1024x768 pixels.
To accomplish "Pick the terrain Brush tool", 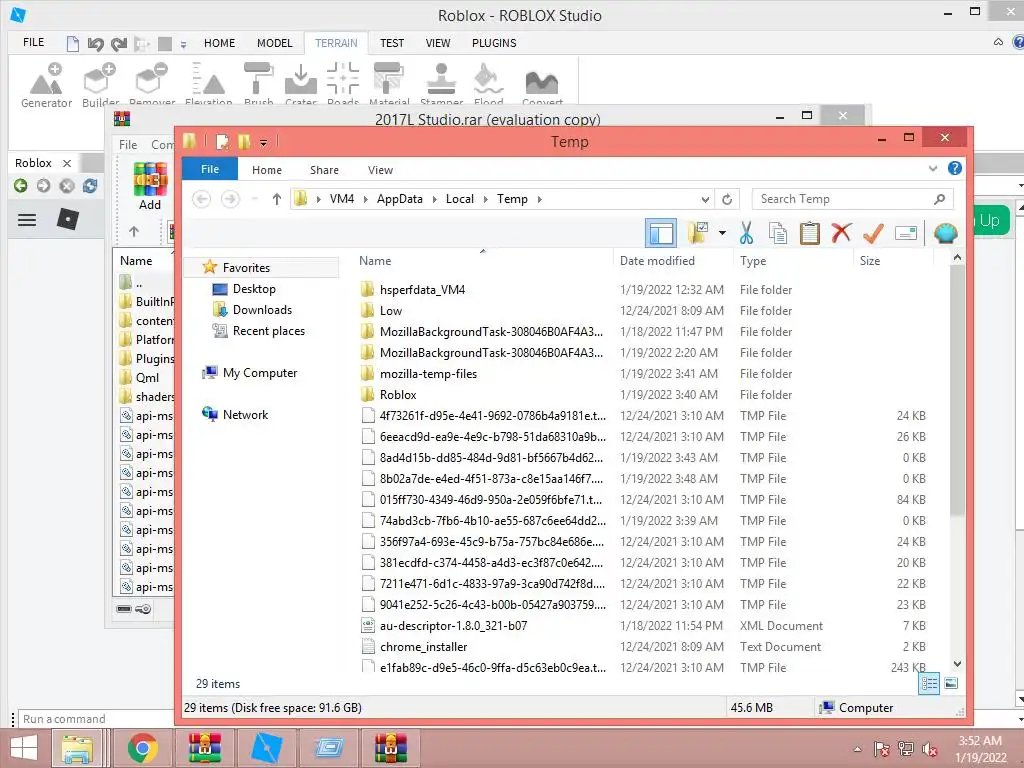I will coord(259,85).
